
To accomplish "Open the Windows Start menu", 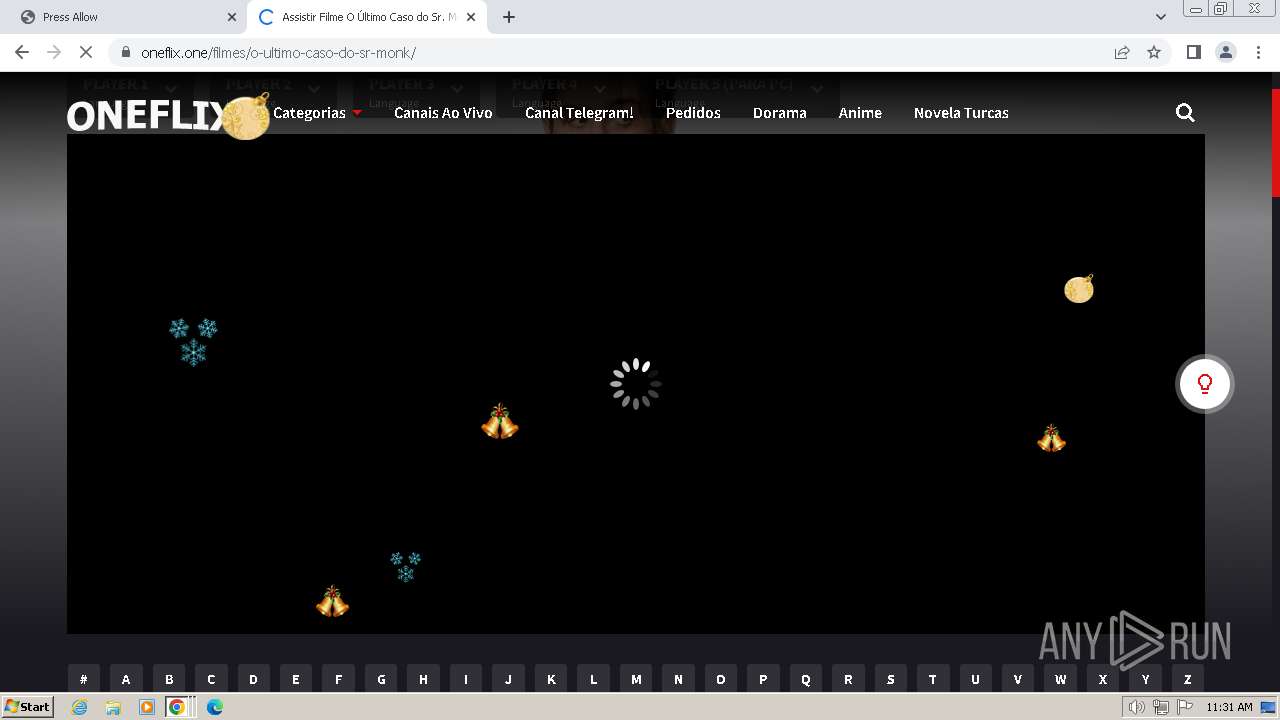I will pyautogui.click(x=28, y=707).
